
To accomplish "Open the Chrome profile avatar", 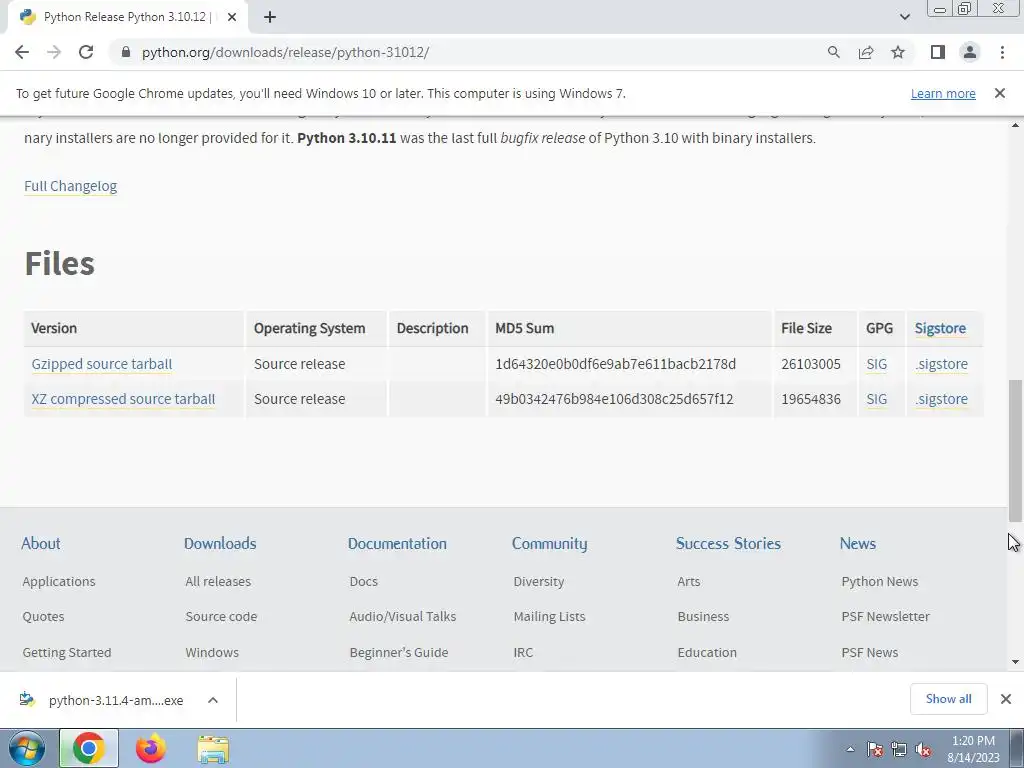I will click(x=970, y=52).
